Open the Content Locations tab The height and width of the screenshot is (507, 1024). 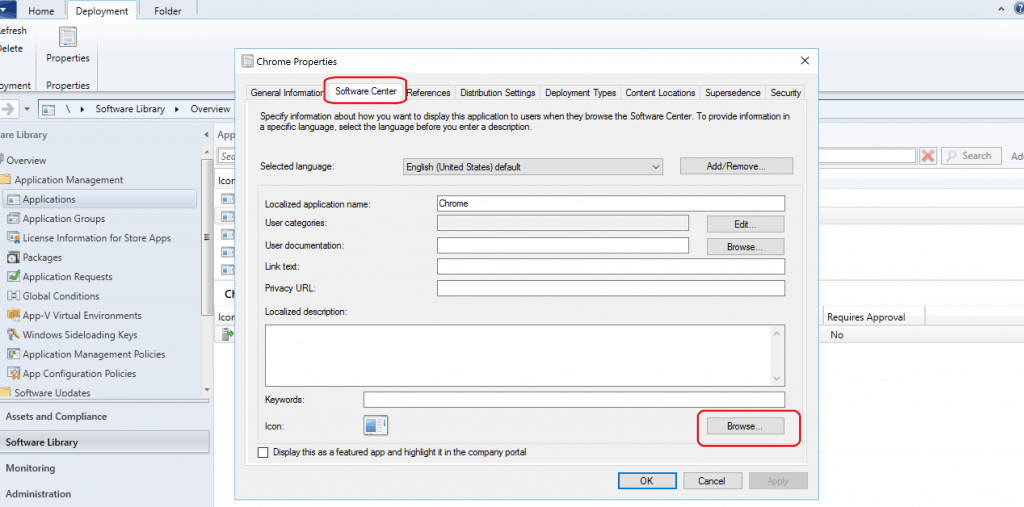pos(660,93)
